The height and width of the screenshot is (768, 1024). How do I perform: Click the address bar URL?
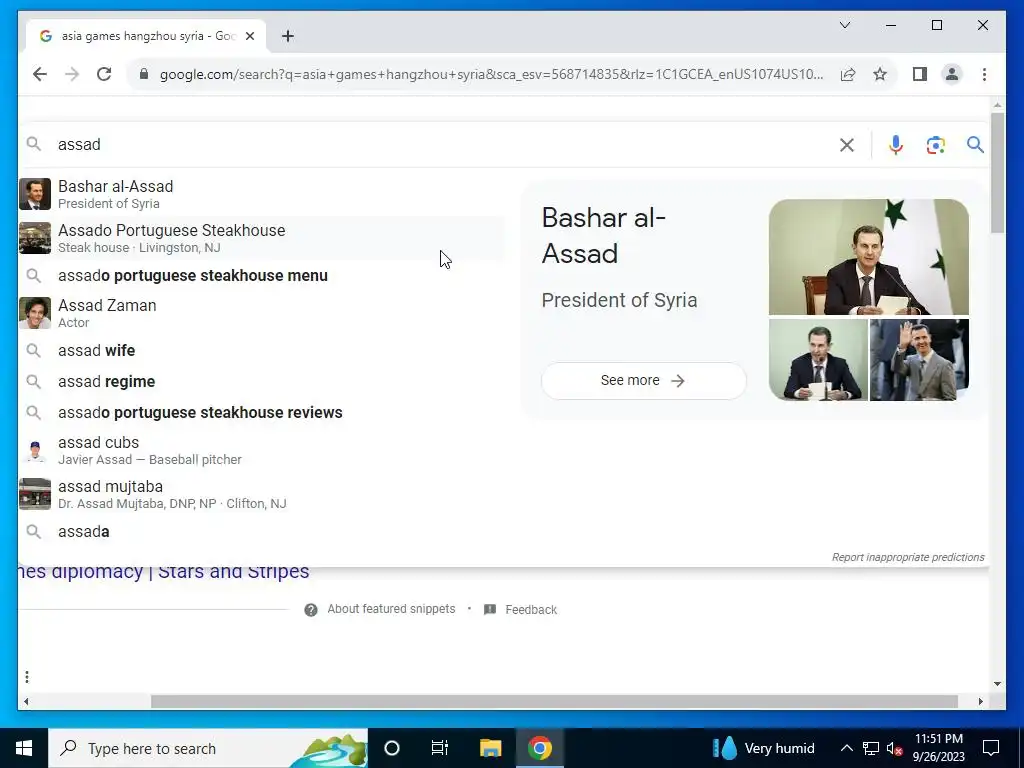(x=491, y=74)
